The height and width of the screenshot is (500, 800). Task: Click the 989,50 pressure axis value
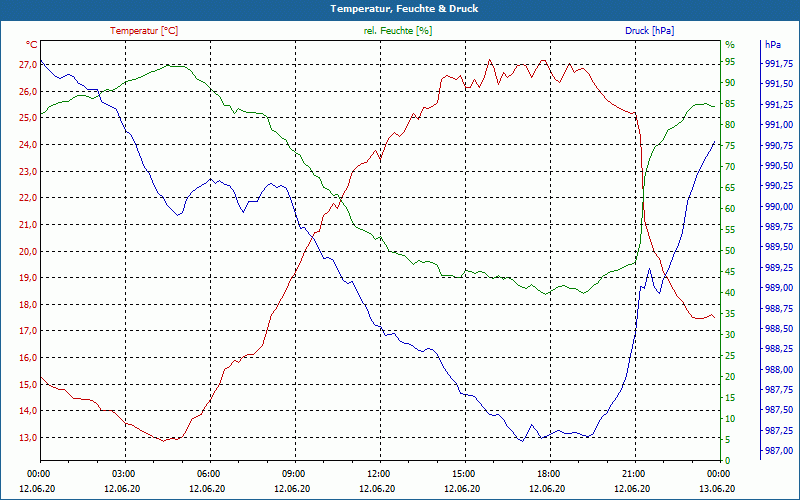coord(779,247)
